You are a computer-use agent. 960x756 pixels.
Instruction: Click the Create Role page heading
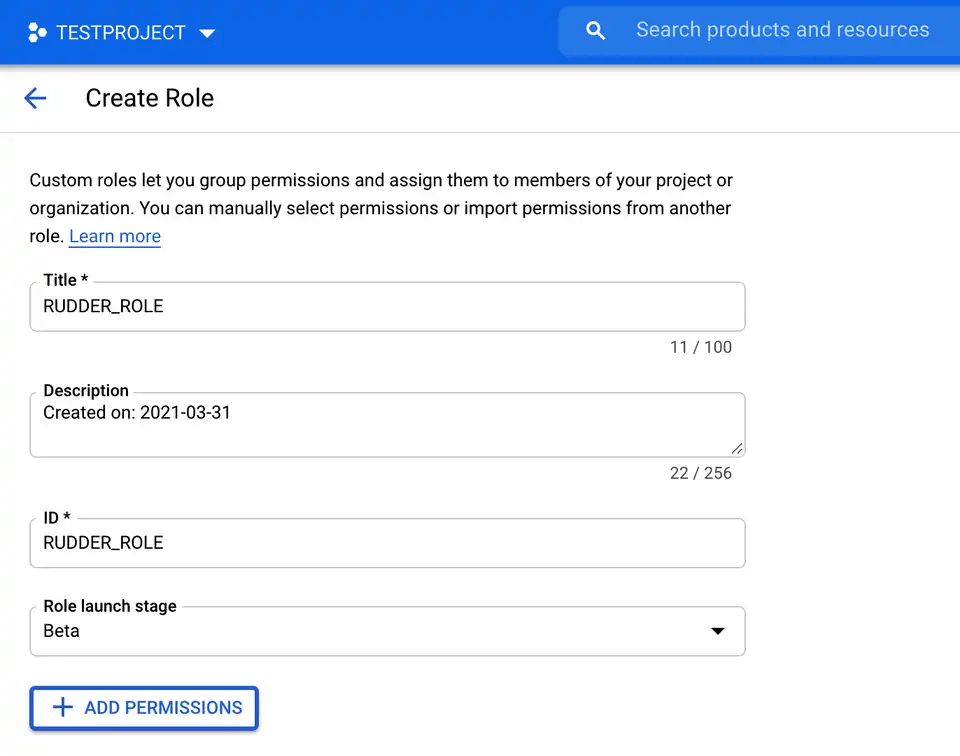point(150,98)
